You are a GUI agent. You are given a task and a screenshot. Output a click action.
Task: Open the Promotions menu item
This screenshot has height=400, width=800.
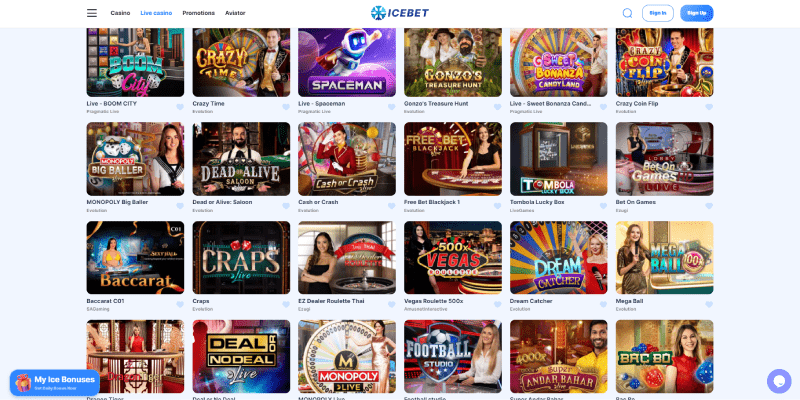coord(198,13)
